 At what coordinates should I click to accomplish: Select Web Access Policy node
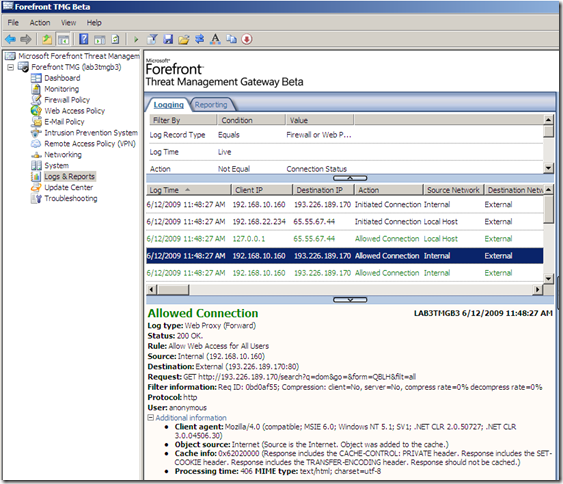[74, 111]
